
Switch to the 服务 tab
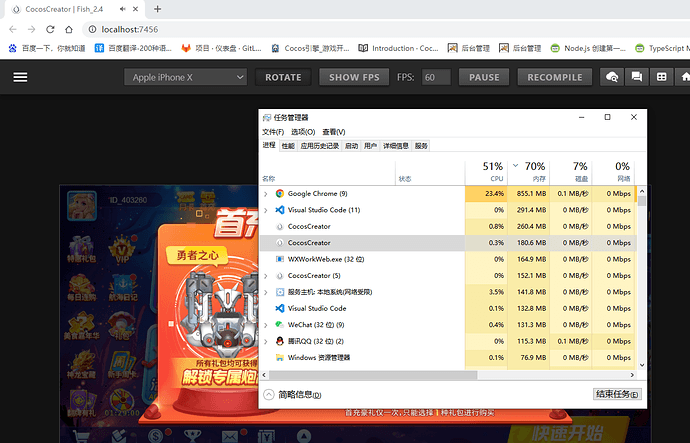coord(421,146)
